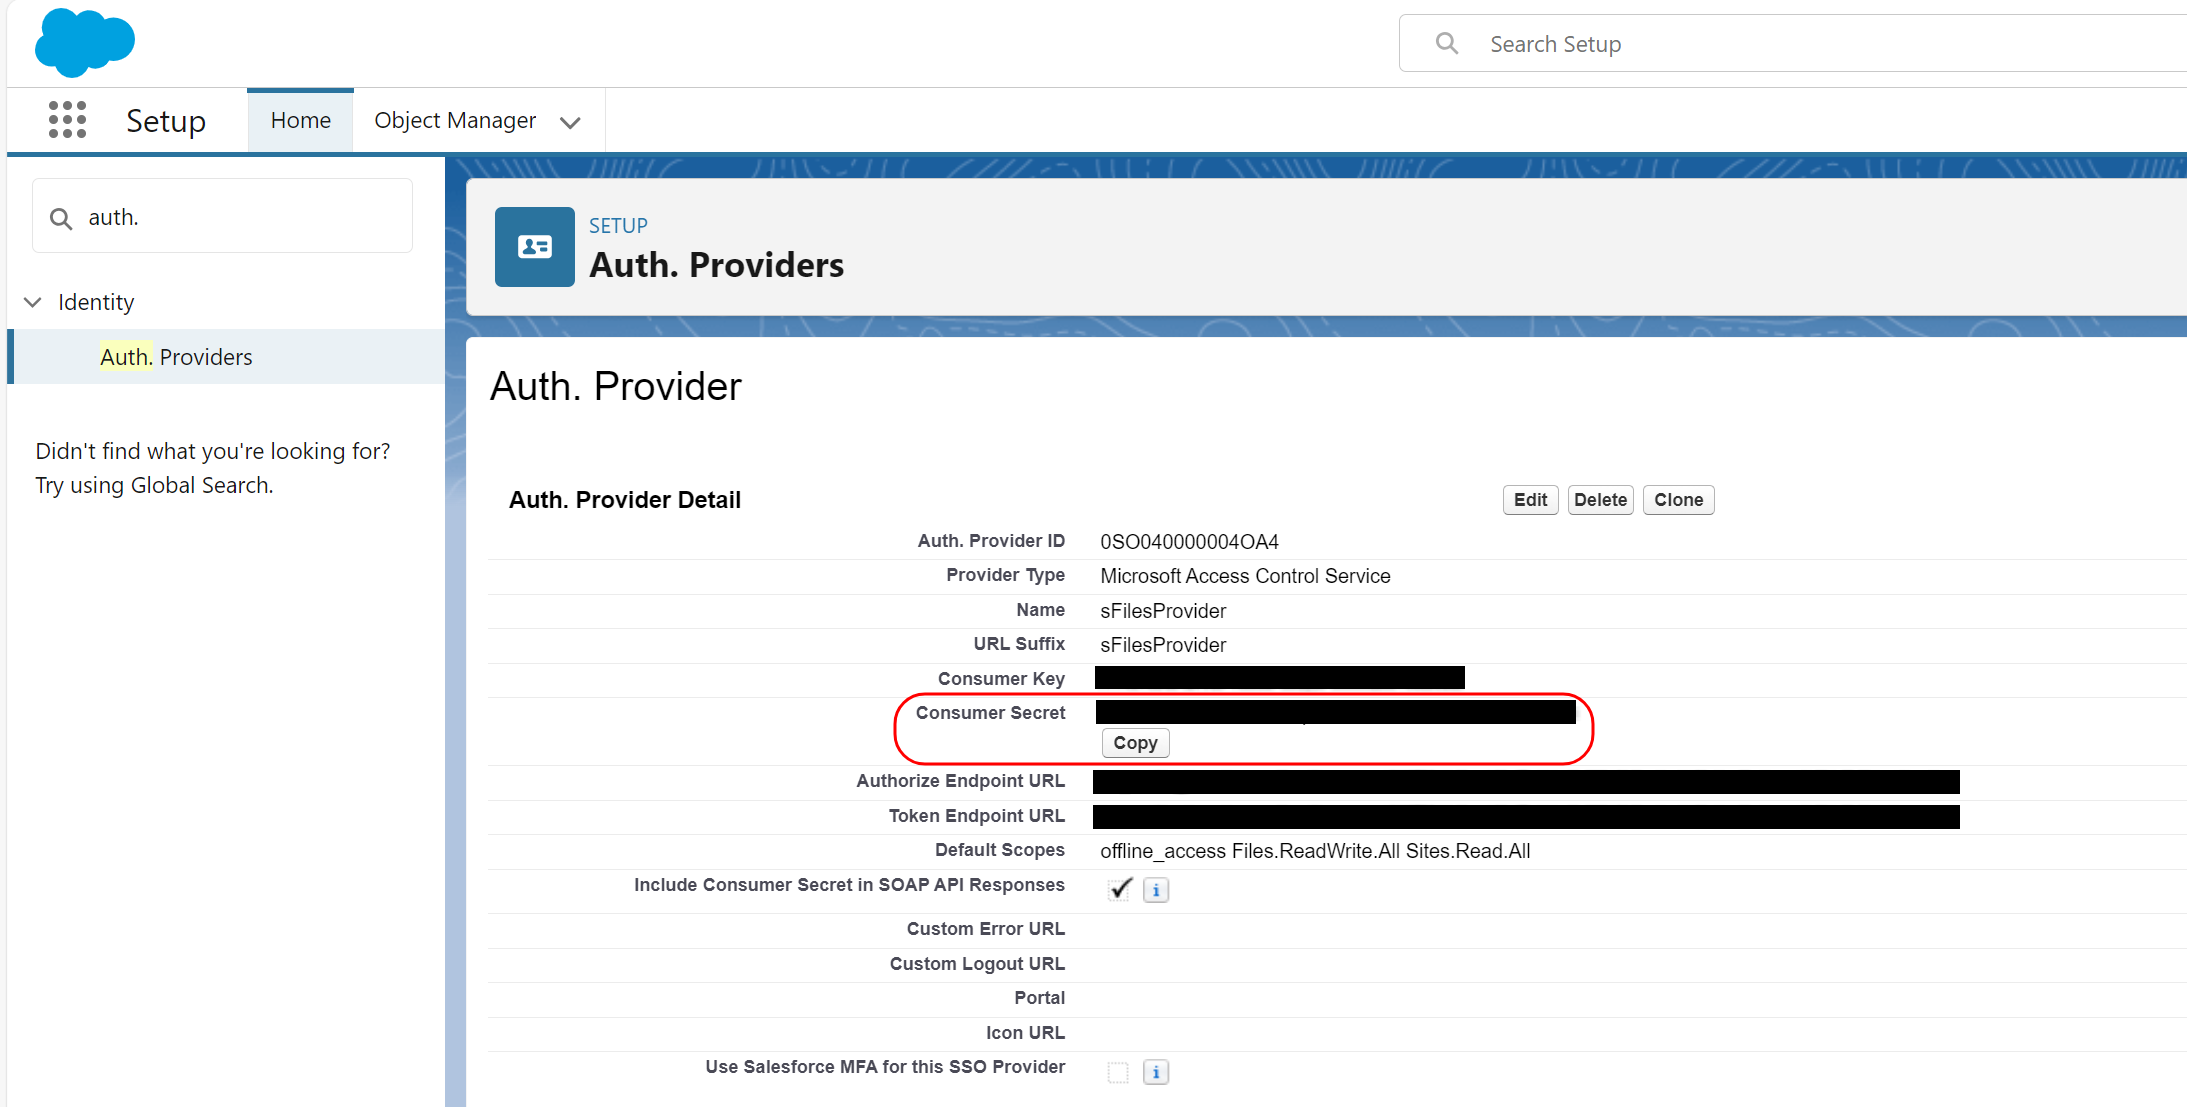This screenshot has width=2187, height=1107.
Task: Click the Name field label
Action: click(1040, 610)
